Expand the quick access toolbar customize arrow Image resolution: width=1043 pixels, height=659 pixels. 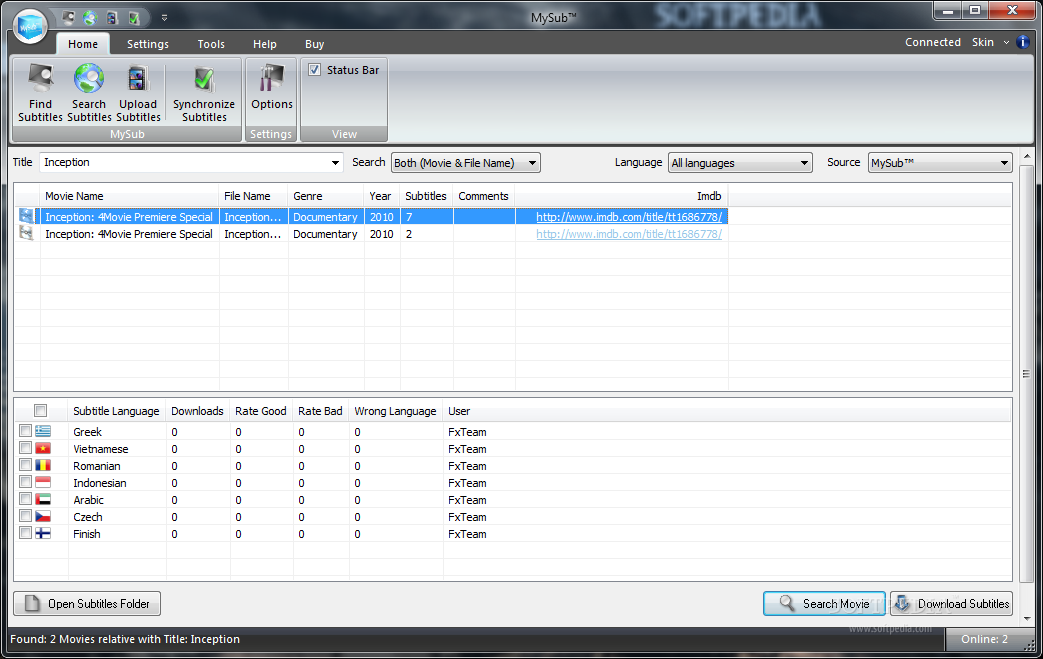coord(164,18)
